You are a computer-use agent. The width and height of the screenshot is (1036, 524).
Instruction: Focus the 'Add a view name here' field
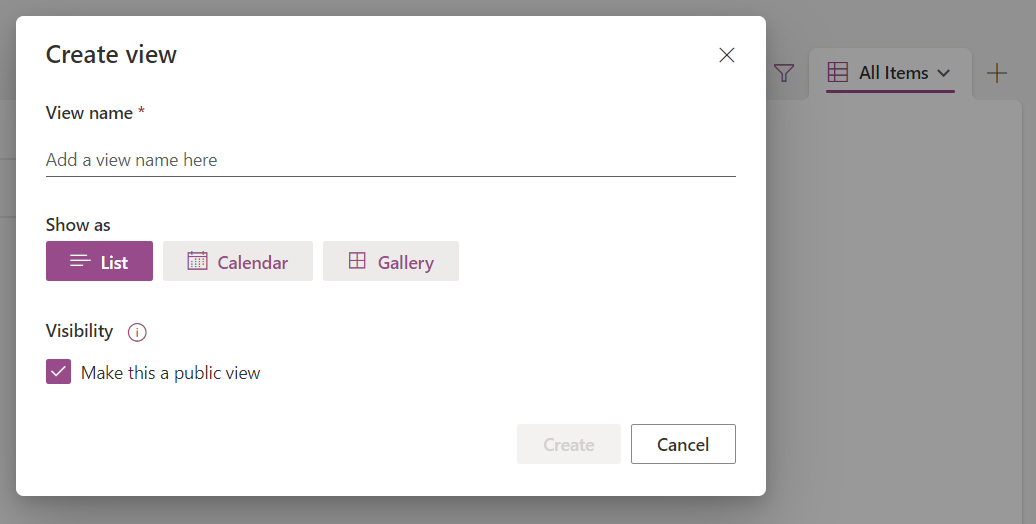click(x=390, y=160)
